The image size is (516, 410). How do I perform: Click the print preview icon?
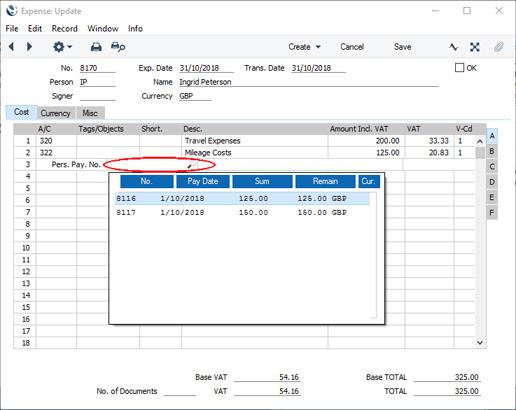pyautogui.click(x=118, y=47)
